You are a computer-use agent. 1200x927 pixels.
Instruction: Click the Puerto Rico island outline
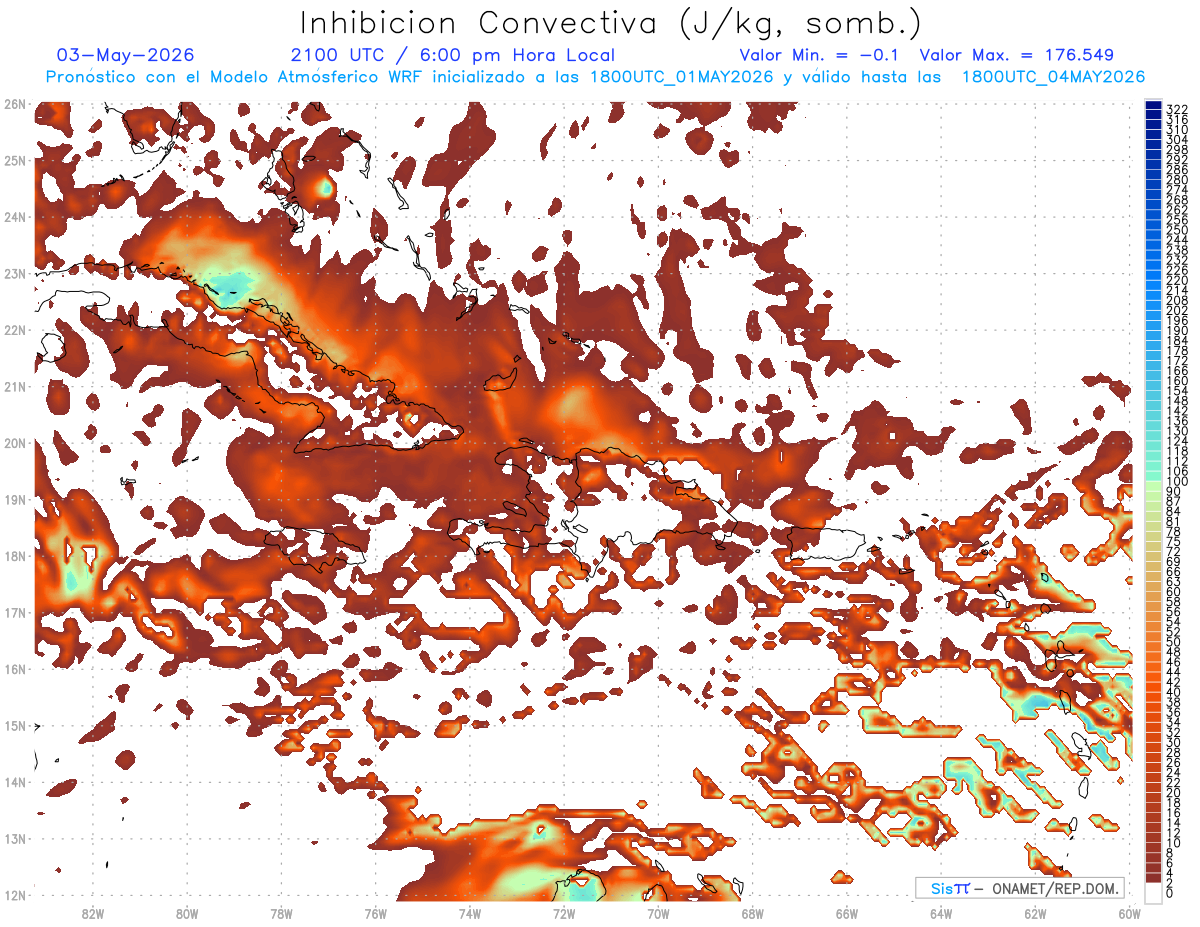825,545
